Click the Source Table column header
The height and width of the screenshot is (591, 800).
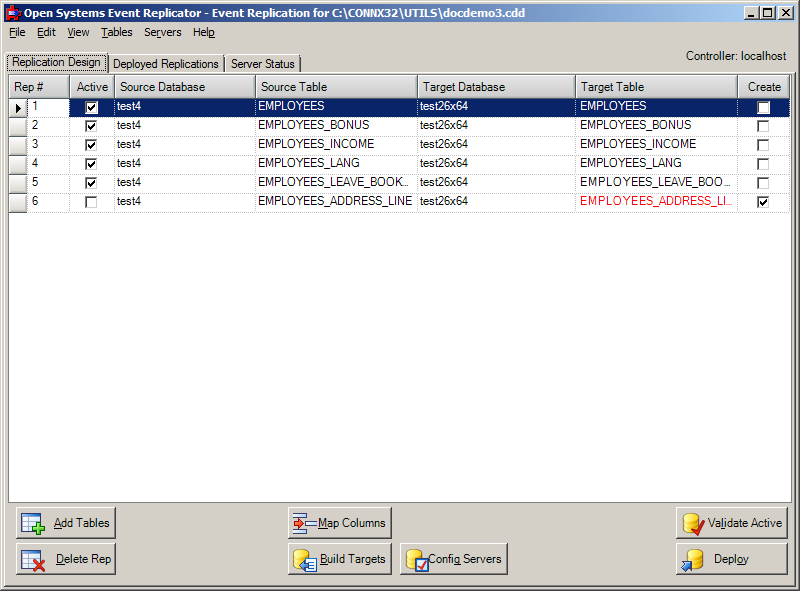[x=335, y=86]
